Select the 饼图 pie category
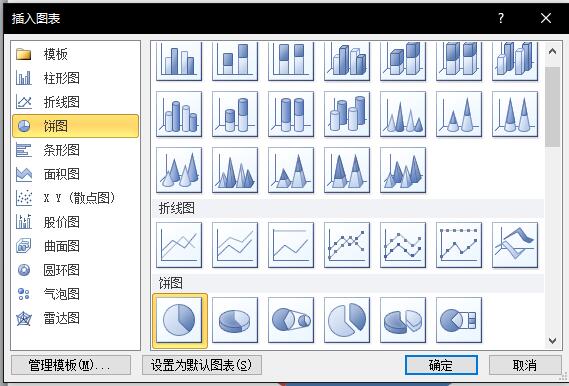Image resolution: width=569 pixels, height=386 pixels. (75, 126)
